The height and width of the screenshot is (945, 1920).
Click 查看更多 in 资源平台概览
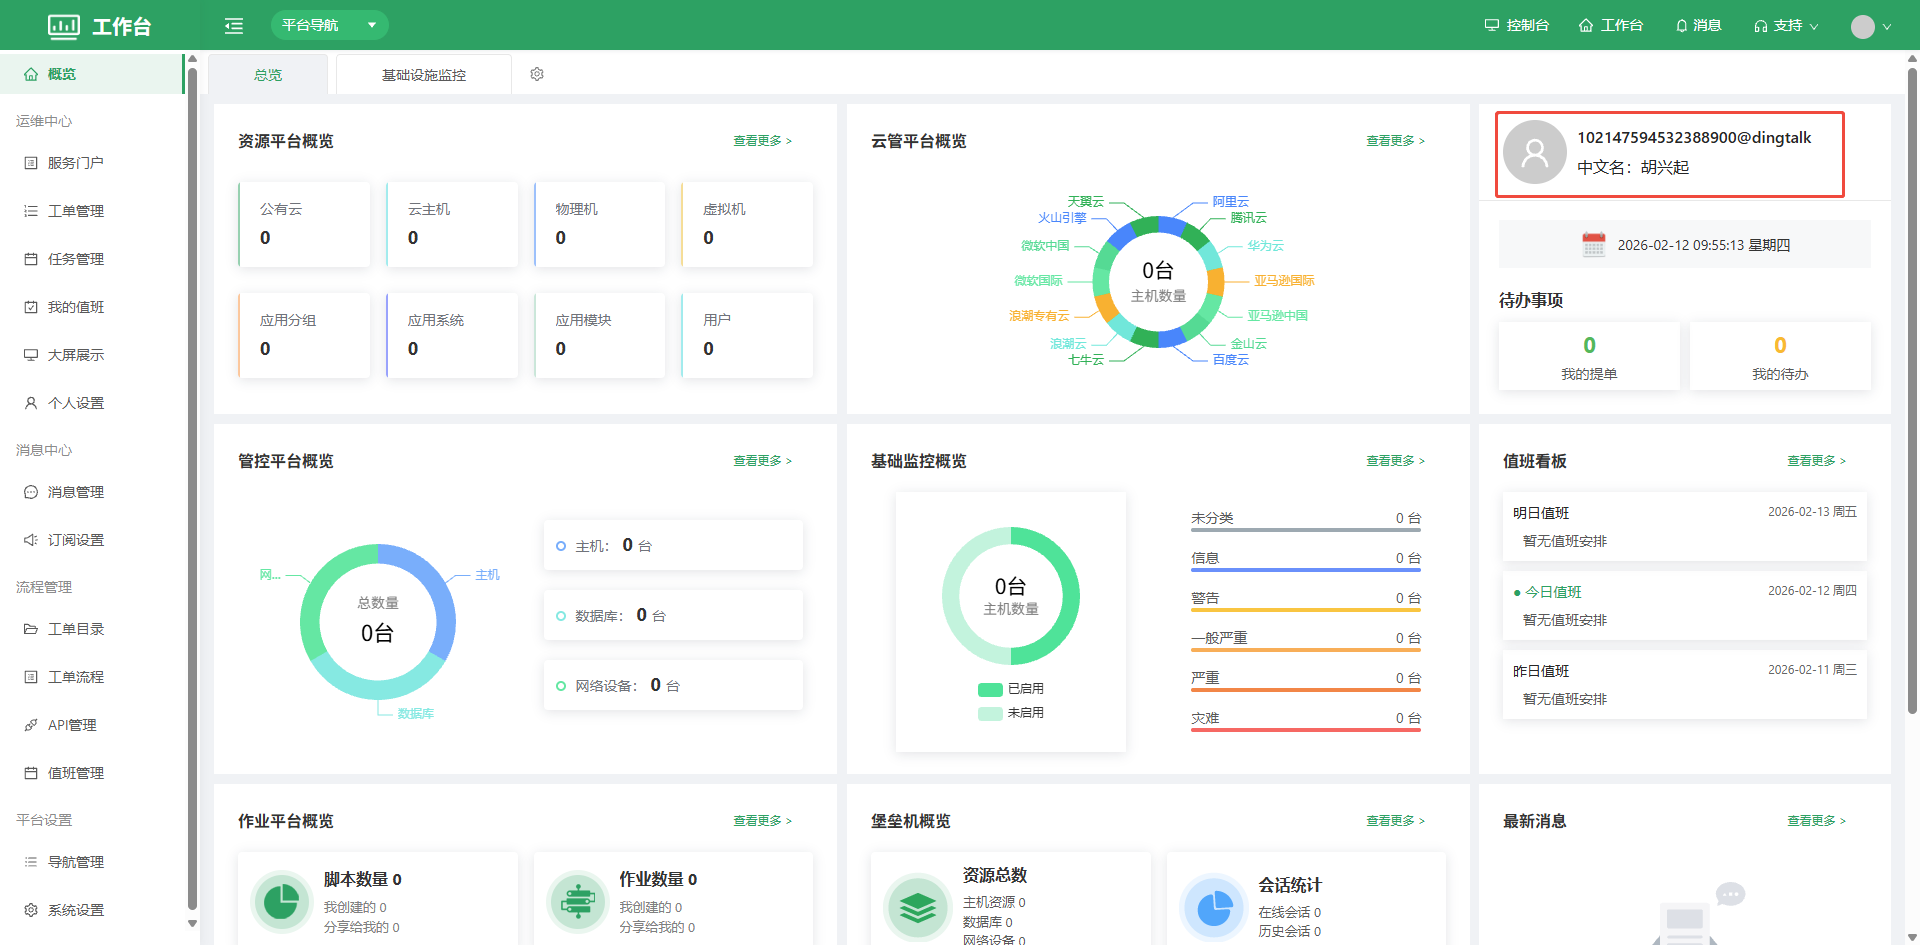point(762,141)
